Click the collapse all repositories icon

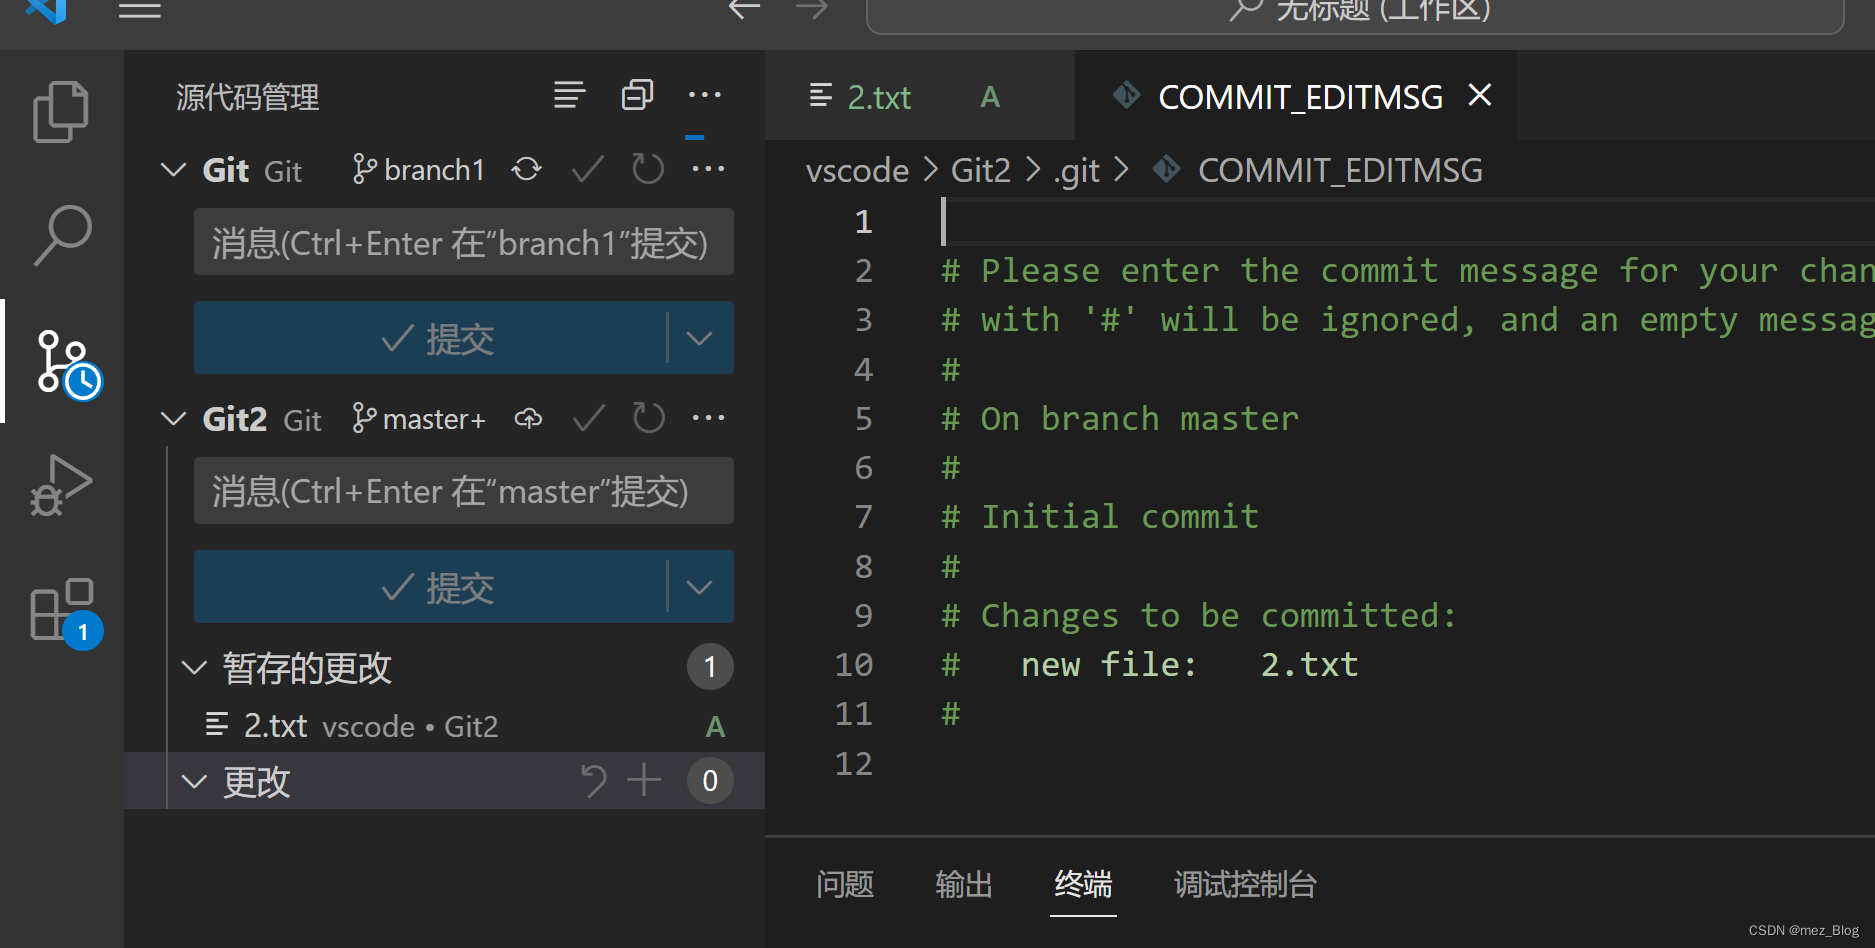(x=637, y=96)
